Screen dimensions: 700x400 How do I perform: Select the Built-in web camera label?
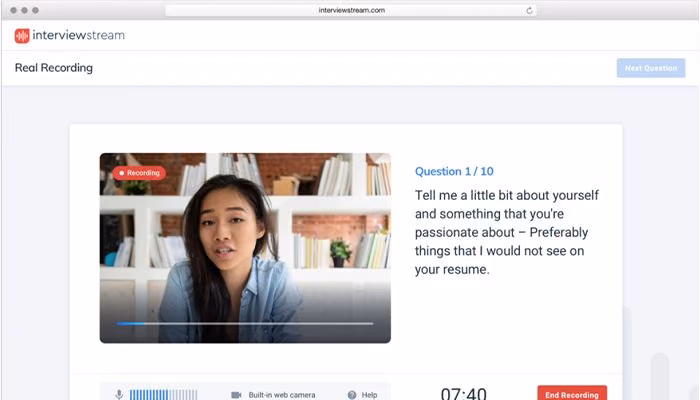(282, 395)
